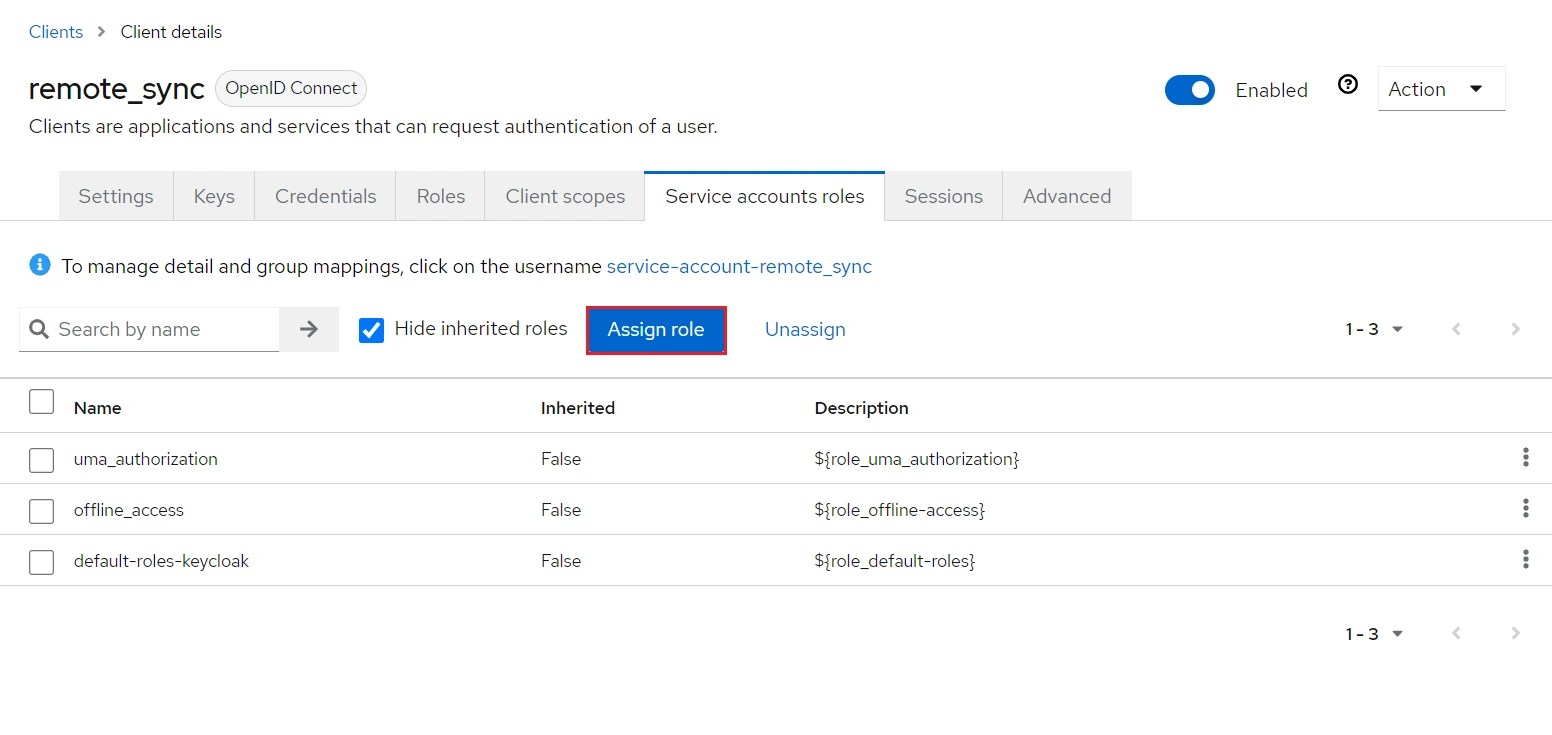Click the blue info icon
Screen dimensions: 1552x735
click(40, 265)
